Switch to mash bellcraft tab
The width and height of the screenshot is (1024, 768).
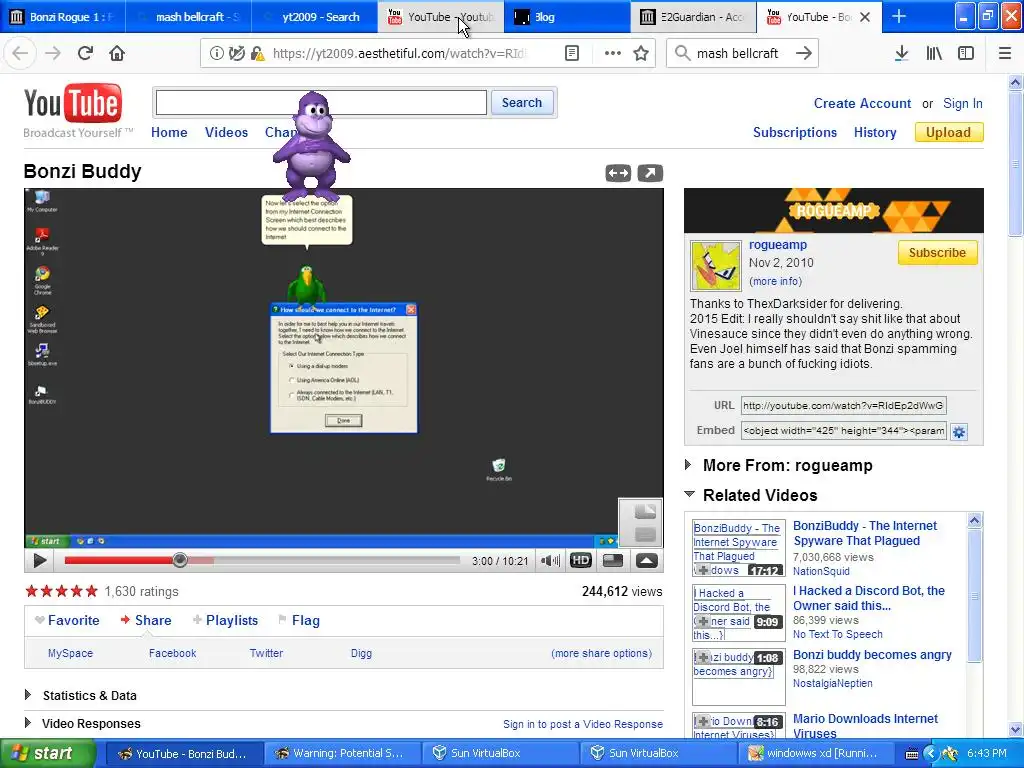(x=189, y=16)
